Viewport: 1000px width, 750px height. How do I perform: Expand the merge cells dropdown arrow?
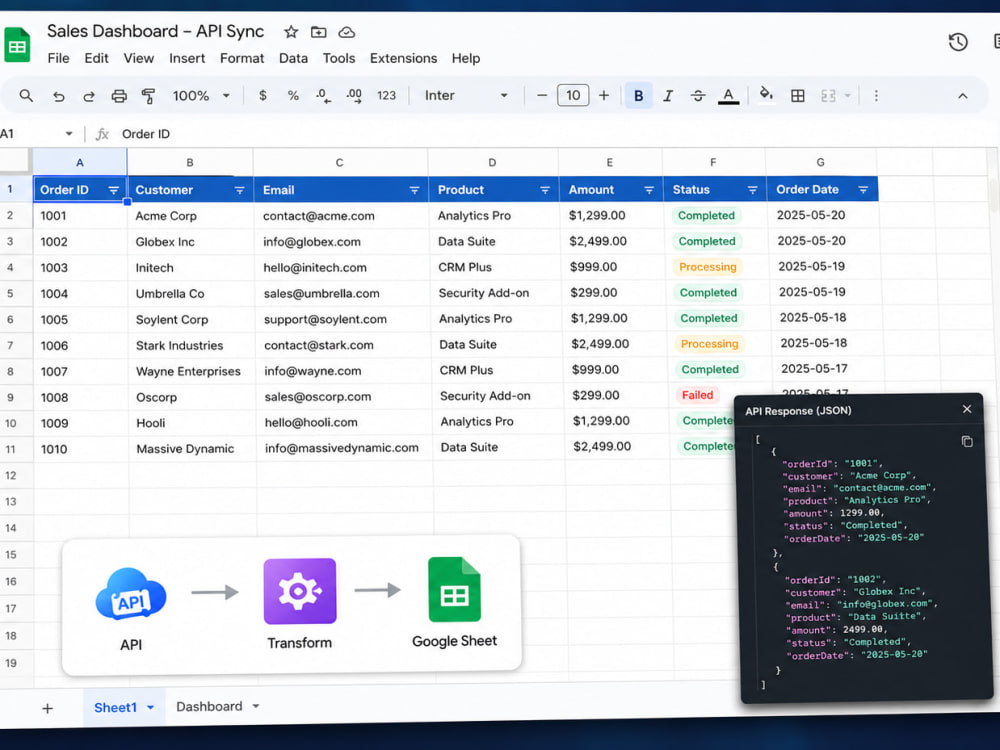pyautogui.click(x=848, y=96)
